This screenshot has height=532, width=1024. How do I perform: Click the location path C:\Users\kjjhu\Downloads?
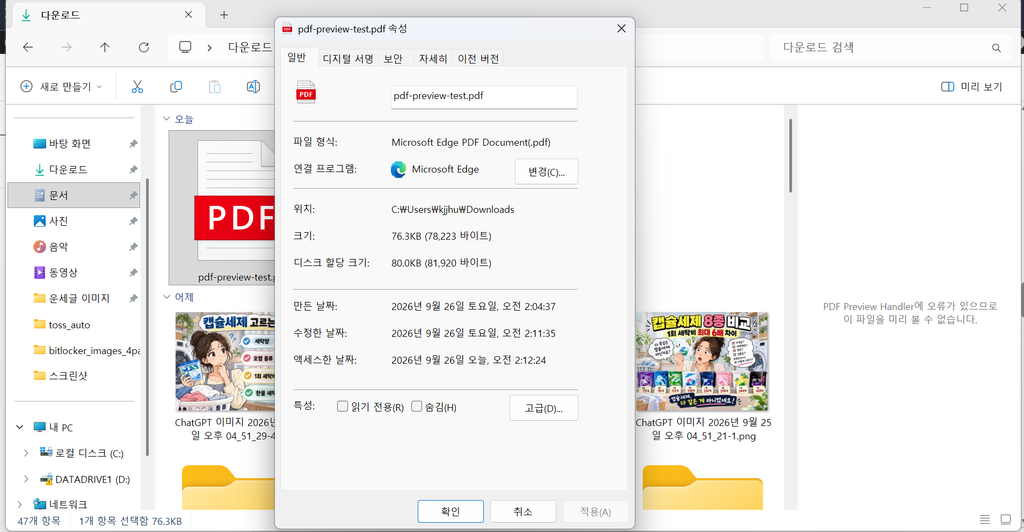coord(453,210)
